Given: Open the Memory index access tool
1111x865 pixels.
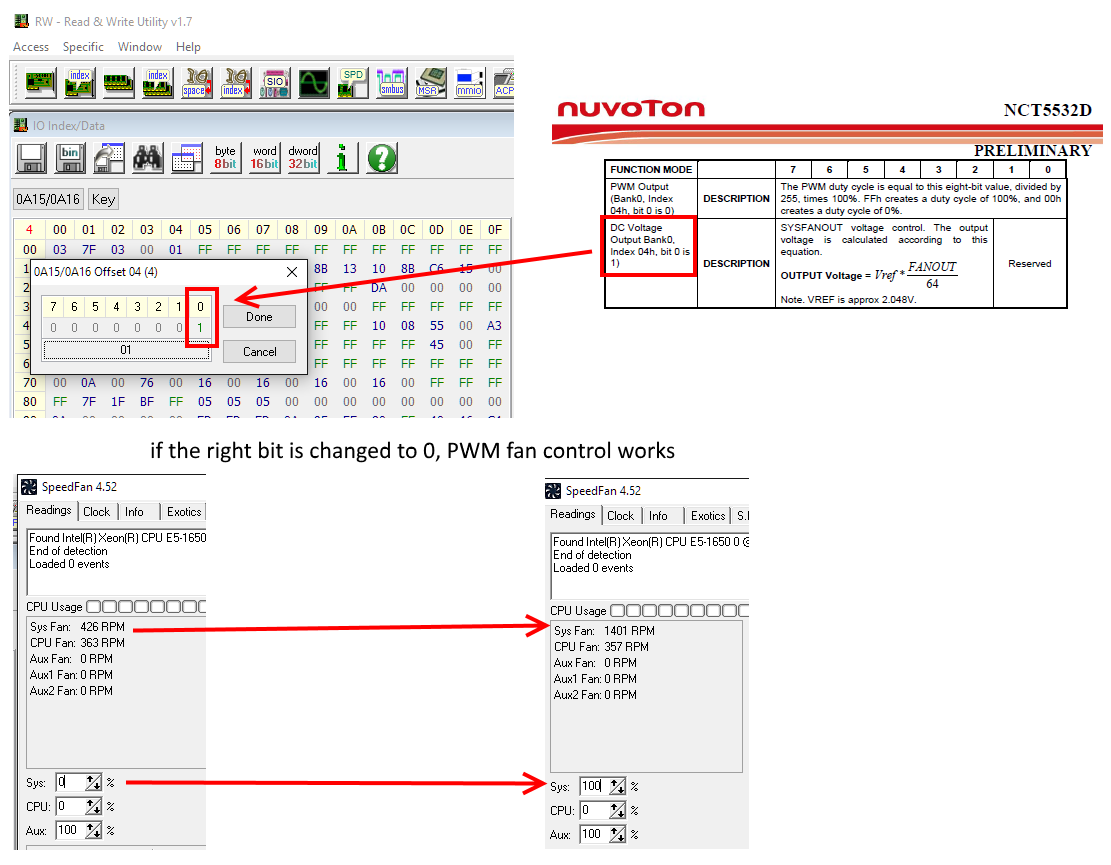Looking at the screenshot, I should [157, 83].
